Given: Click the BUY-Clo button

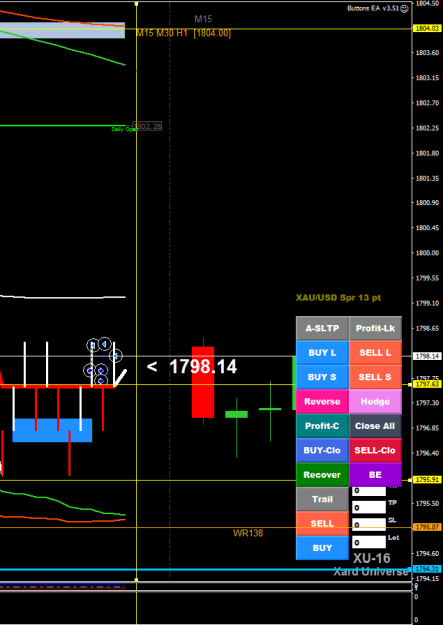Looking at the screenshot, I should click(322, 450).
